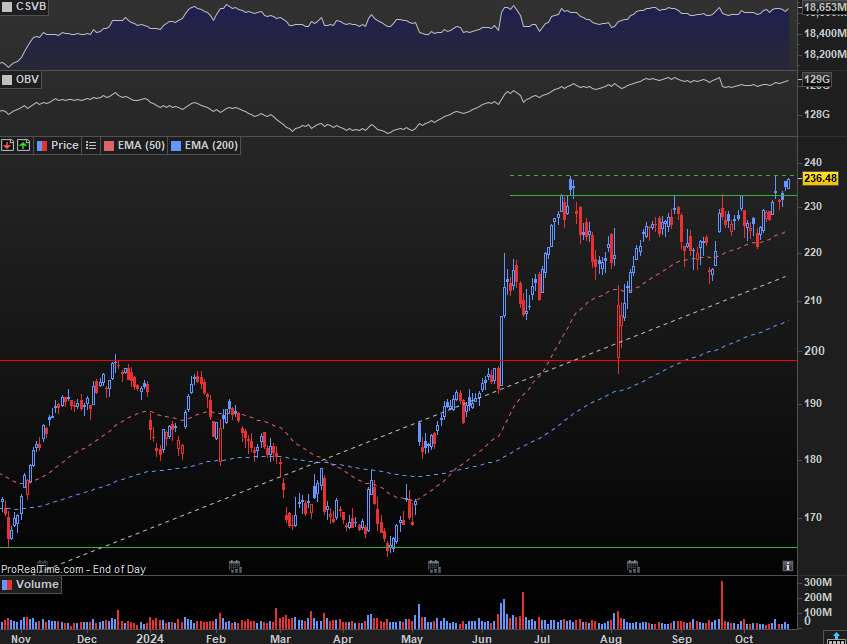Click the Oct label on time axis
Viewport: 847px width, 644px height.
tap(744, 639)
